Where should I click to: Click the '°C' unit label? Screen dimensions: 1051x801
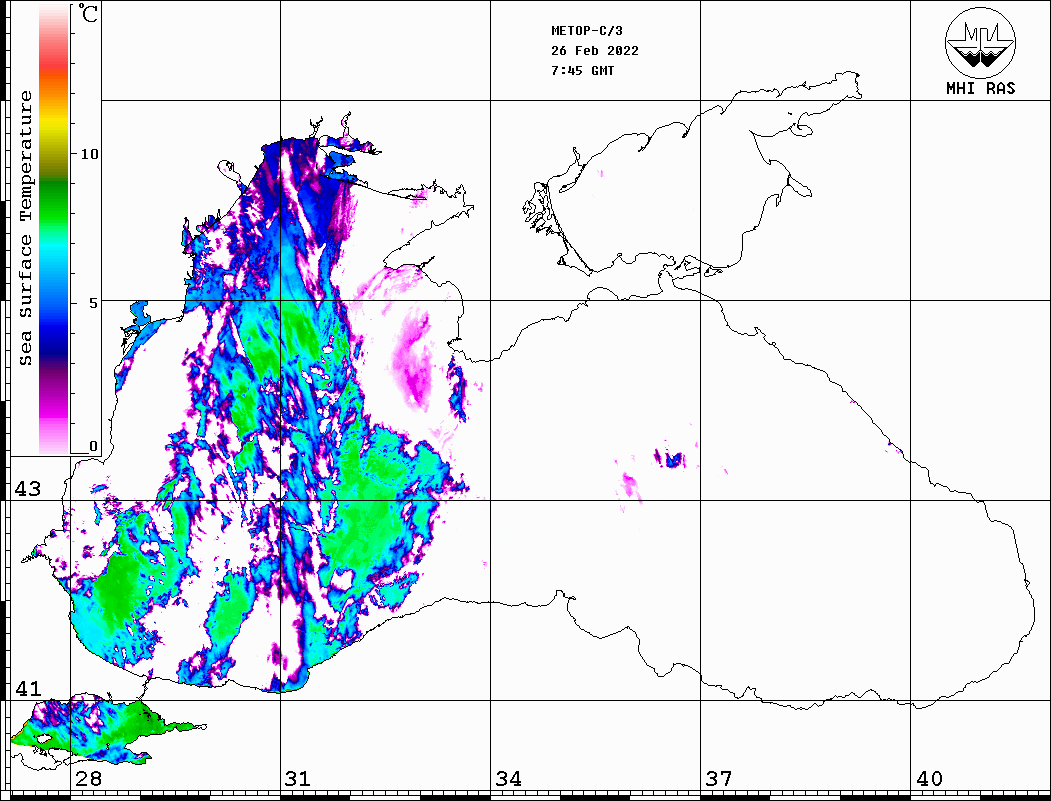pyautogui.click(x=88, y=13)
